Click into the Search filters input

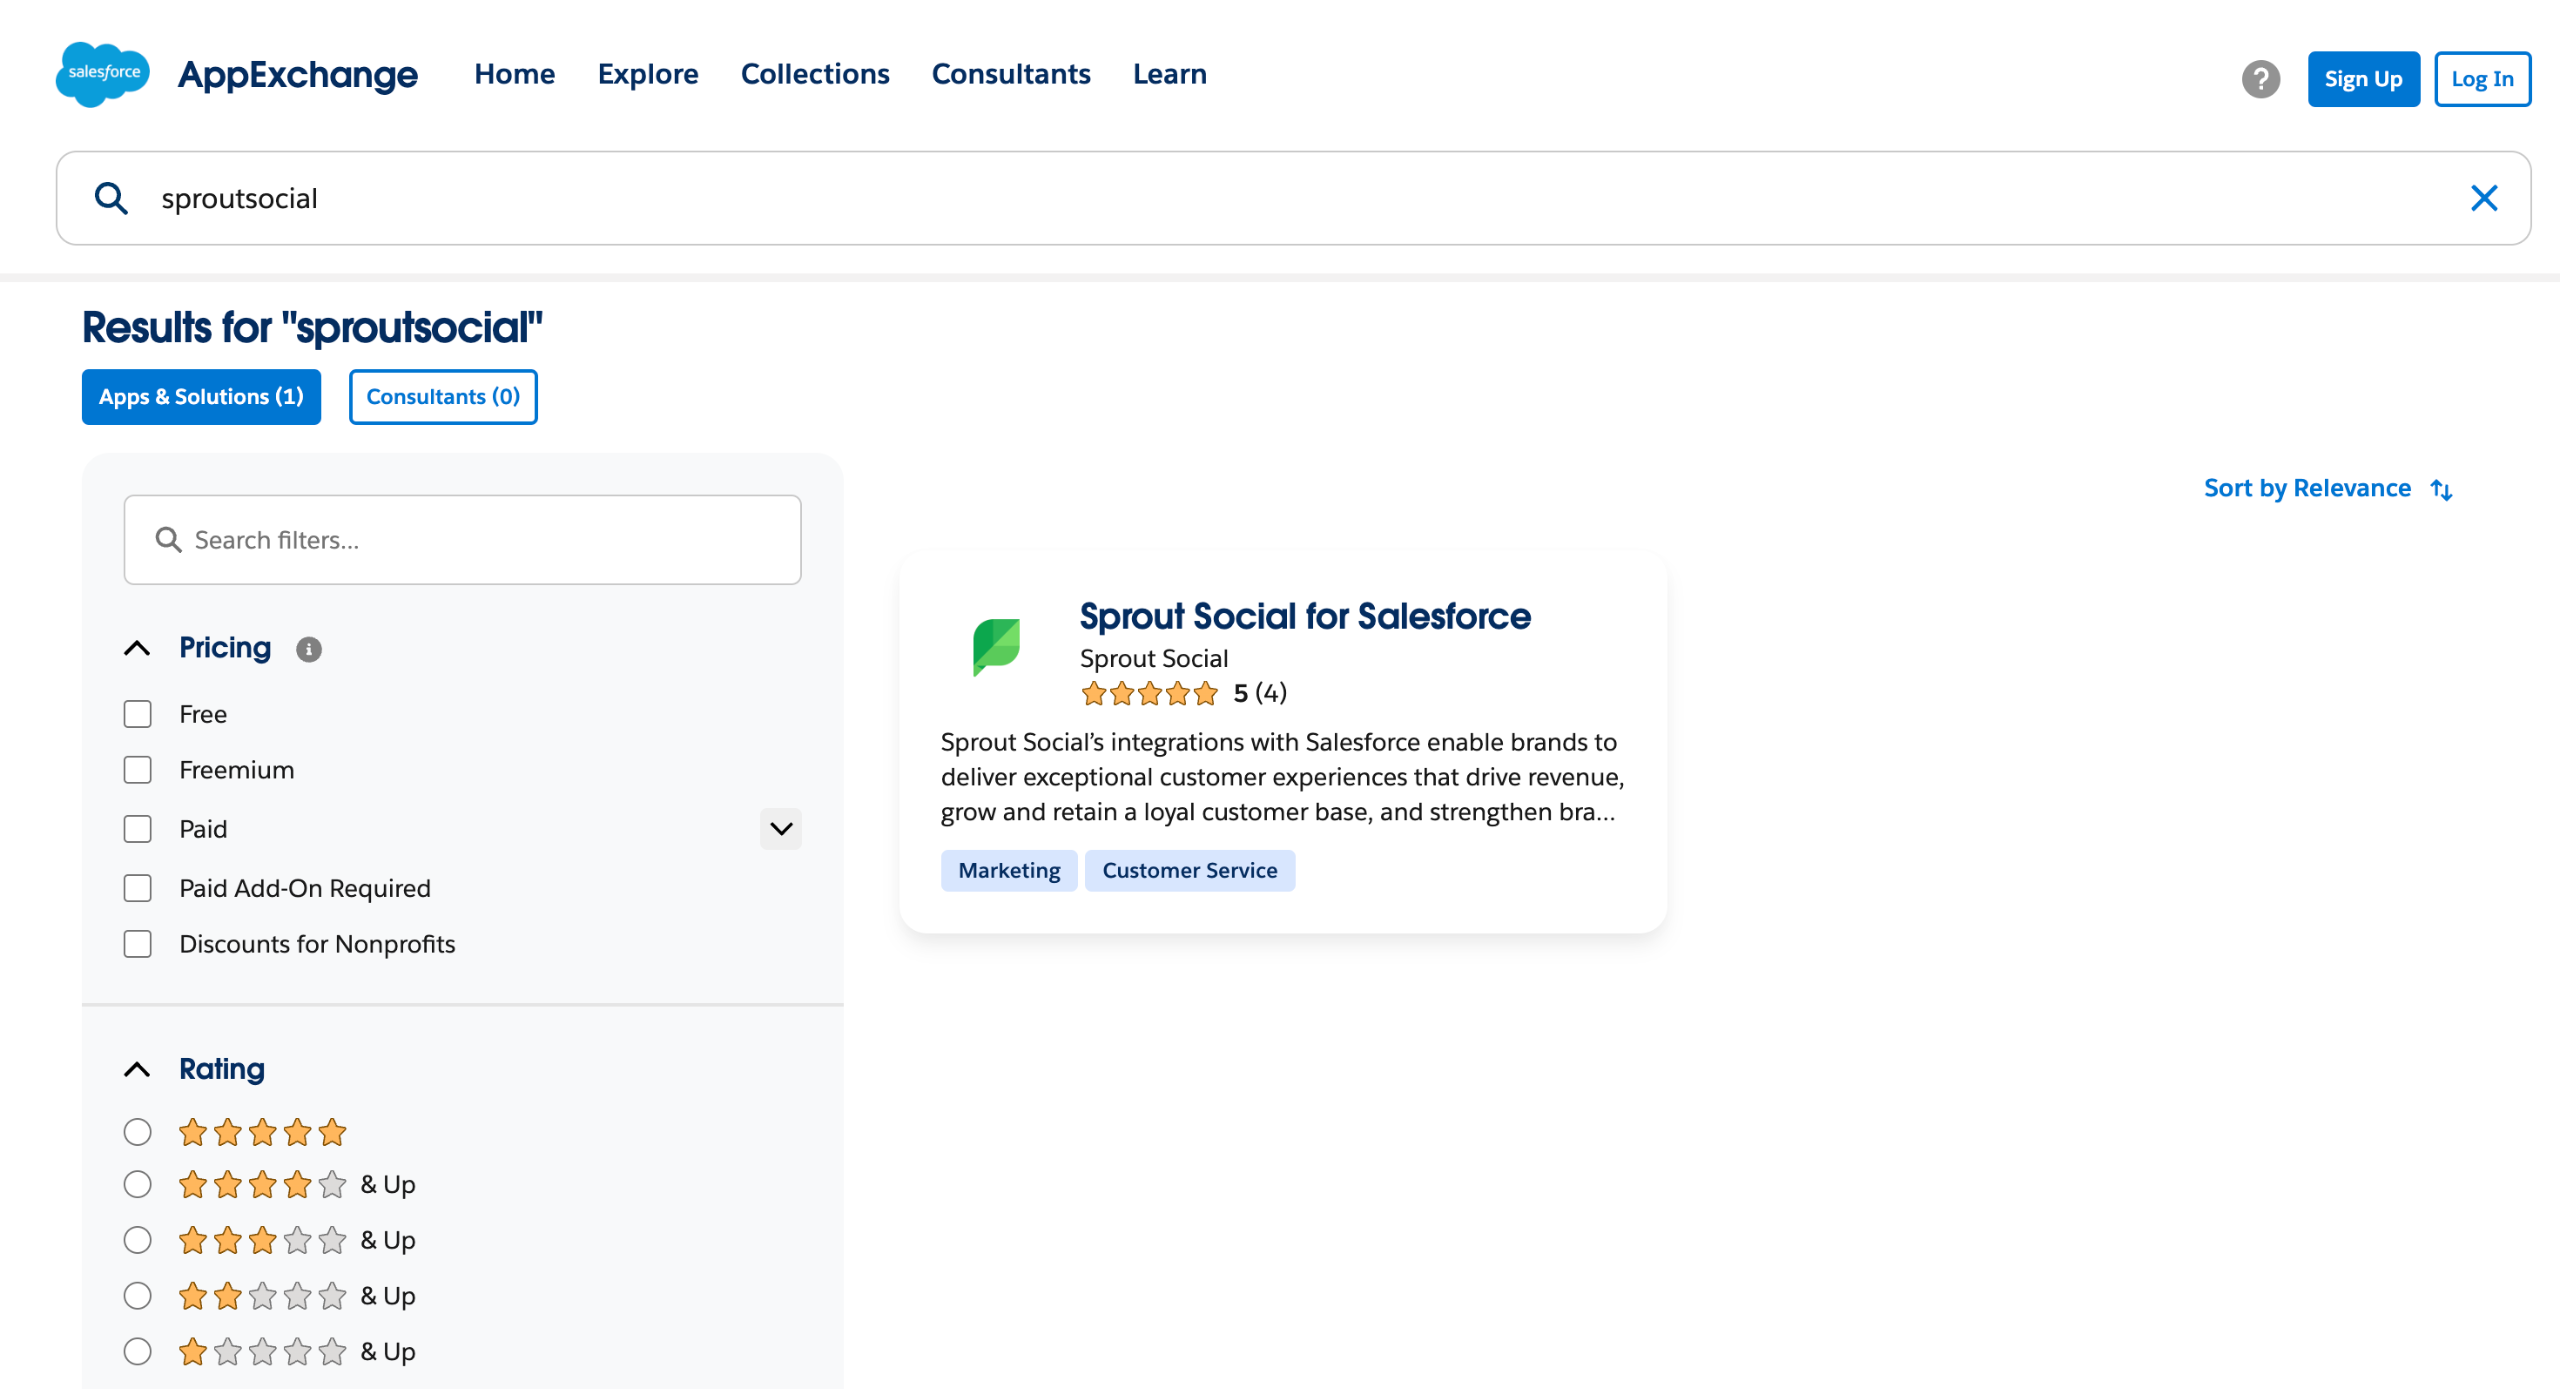click(480, 540)
